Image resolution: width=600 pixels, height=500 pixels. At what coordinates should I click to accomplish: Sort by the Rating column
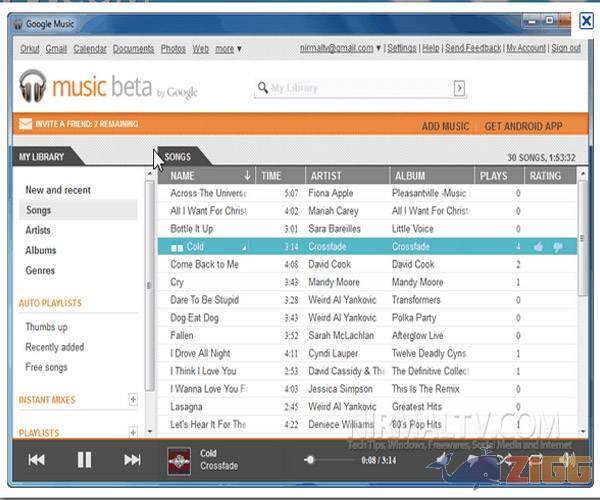pos(549,176)
